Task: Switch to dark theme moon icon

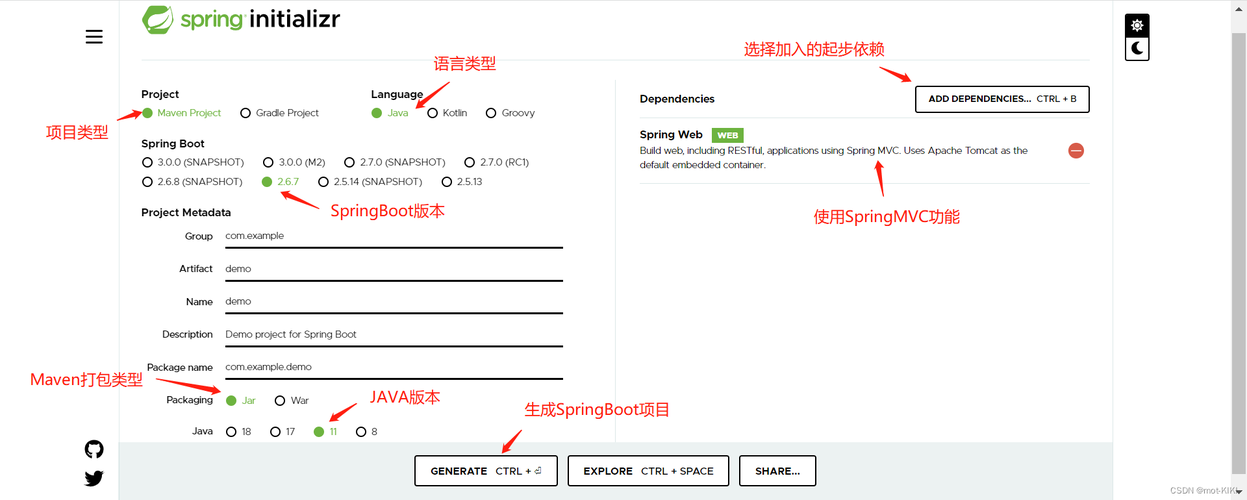Action: click(1137, 48)
